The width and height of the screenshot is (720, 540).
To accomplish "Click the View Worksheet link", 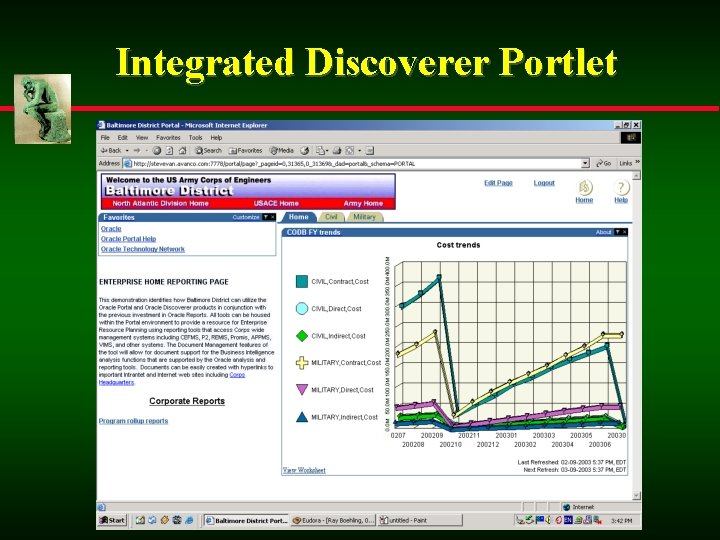I will tap(304, 470).
